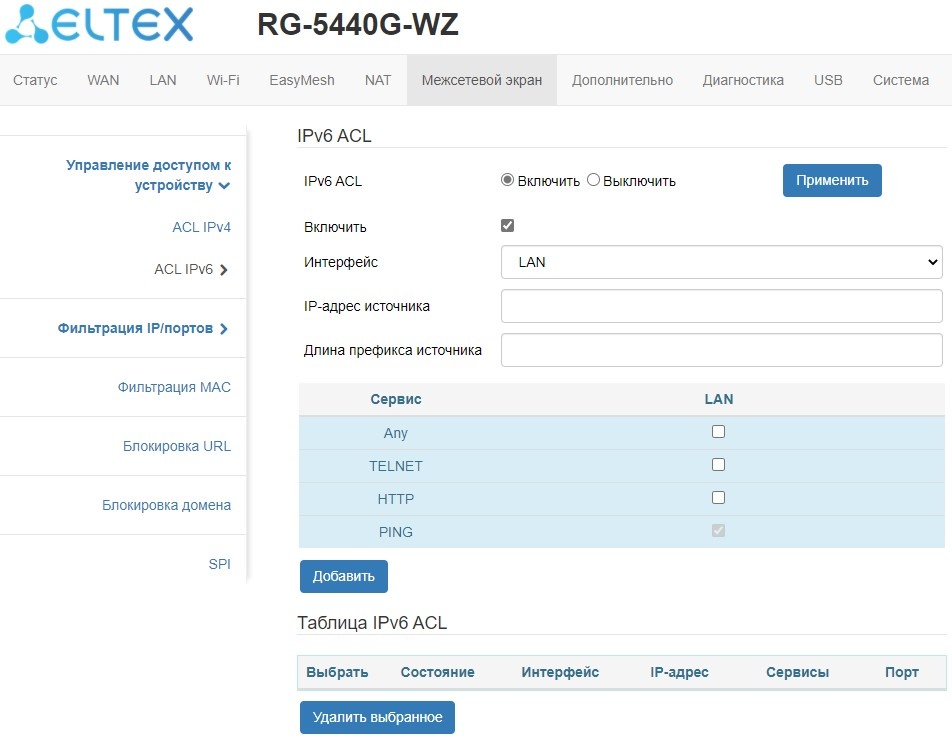Click the Добавить button
This screenshot has height=740, width=952.
343,576
